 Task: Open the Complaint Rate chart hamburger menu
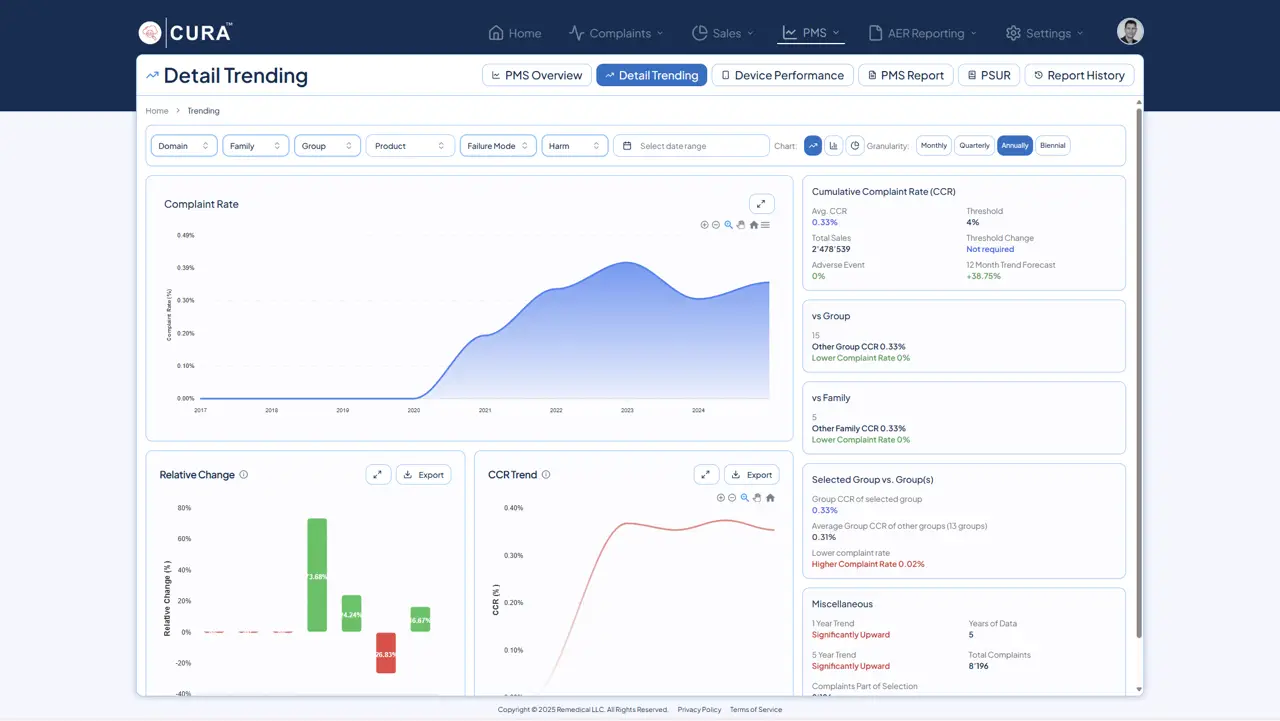[766, 225]
